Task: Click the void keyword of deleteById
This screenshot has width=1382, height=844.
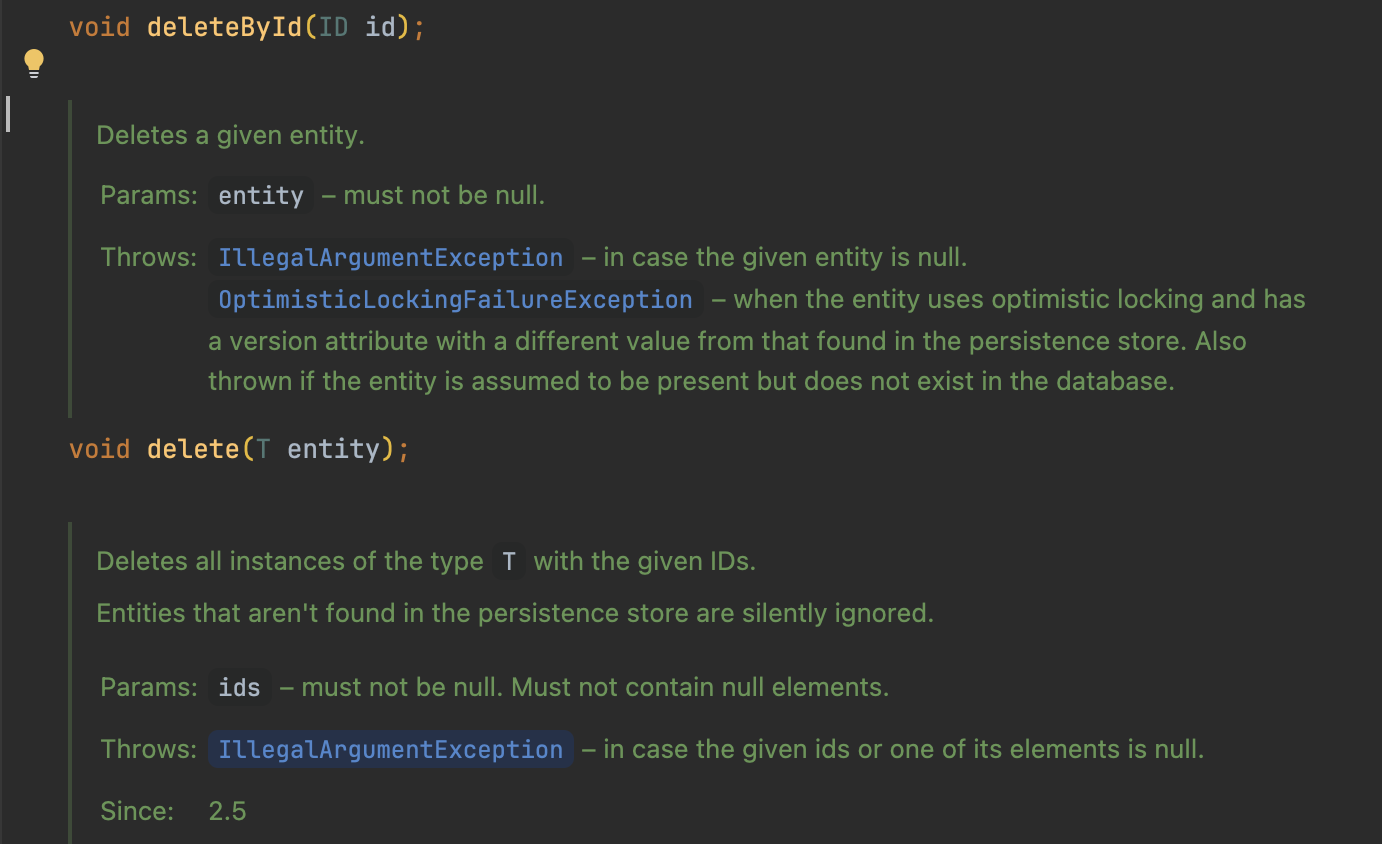Action: click(99, 26)
